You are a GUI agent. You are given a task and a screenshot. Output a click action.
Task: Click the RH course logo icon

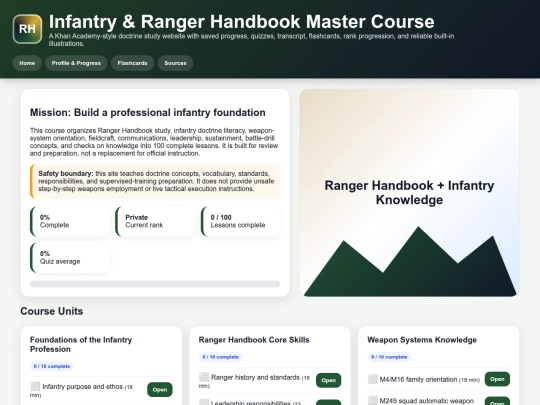pyautogui.click(x=27, y=29)
